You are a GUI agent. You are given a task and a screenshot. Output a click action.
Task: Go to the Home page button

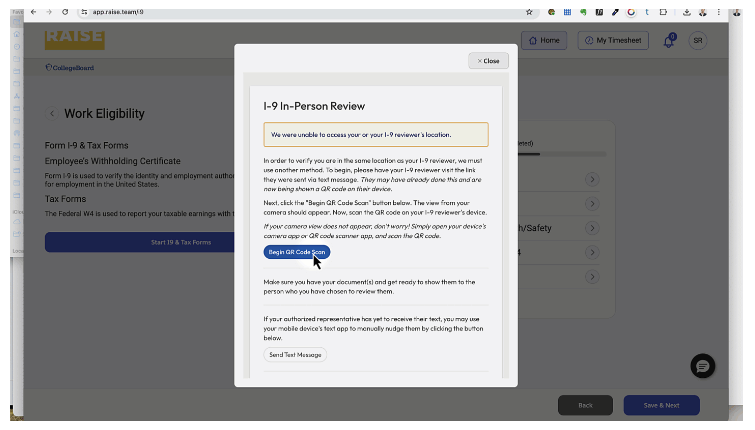544,41
